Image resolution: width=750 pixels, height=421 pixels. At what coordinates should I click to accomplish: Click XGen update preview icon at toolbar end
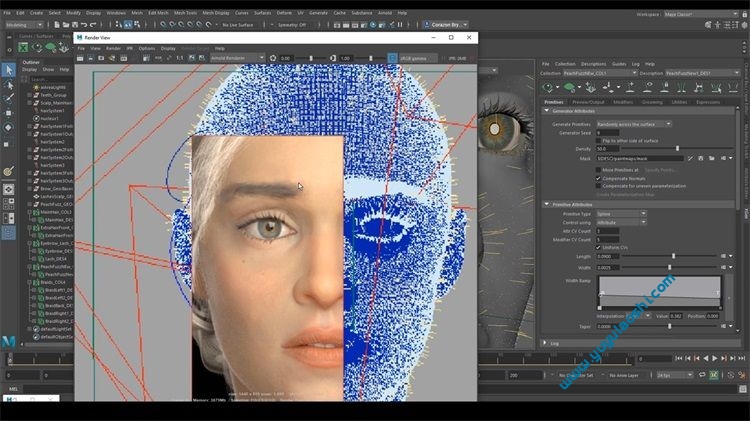point(732,87)
